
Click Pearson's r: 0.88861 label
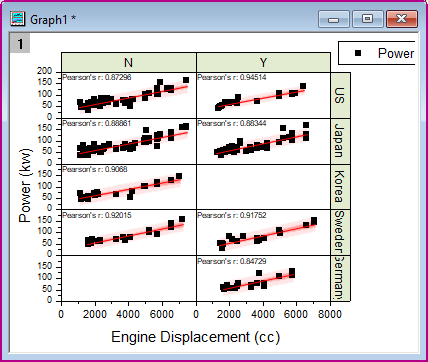[97, 123]
